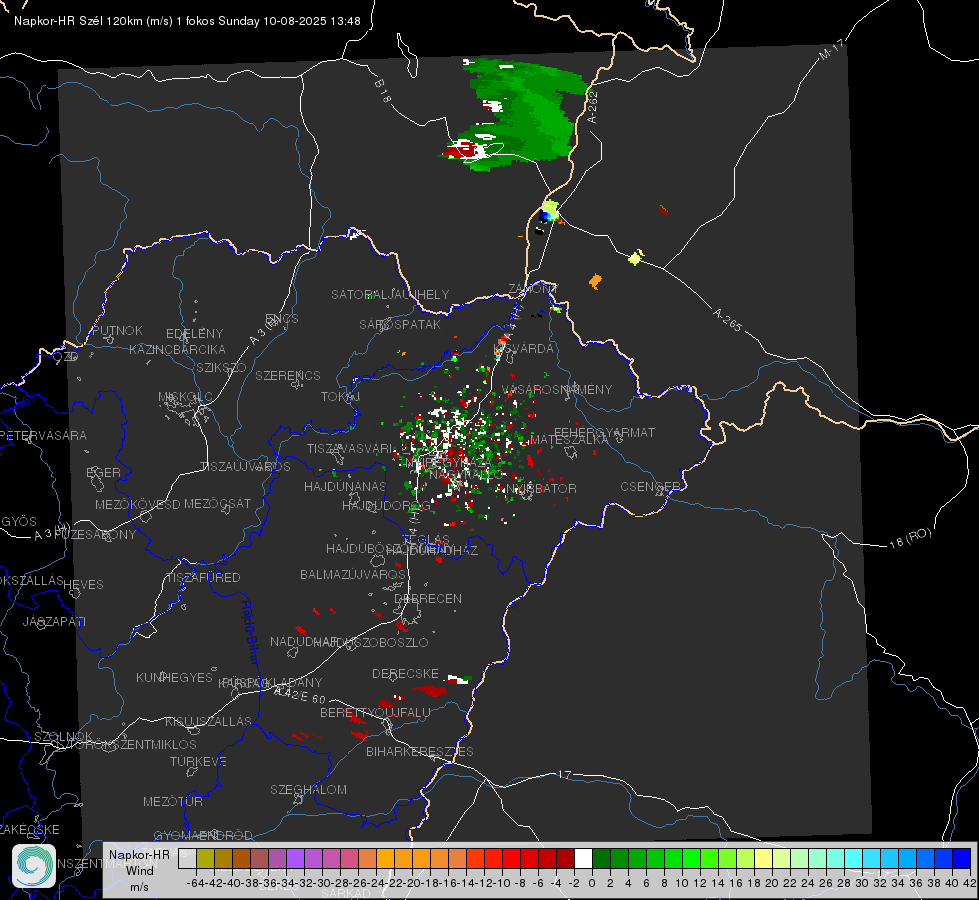Click the MEZŐKÖVESD town label
Image resolution: width=979 pixels, height=900 pixels.
(137, 504)
